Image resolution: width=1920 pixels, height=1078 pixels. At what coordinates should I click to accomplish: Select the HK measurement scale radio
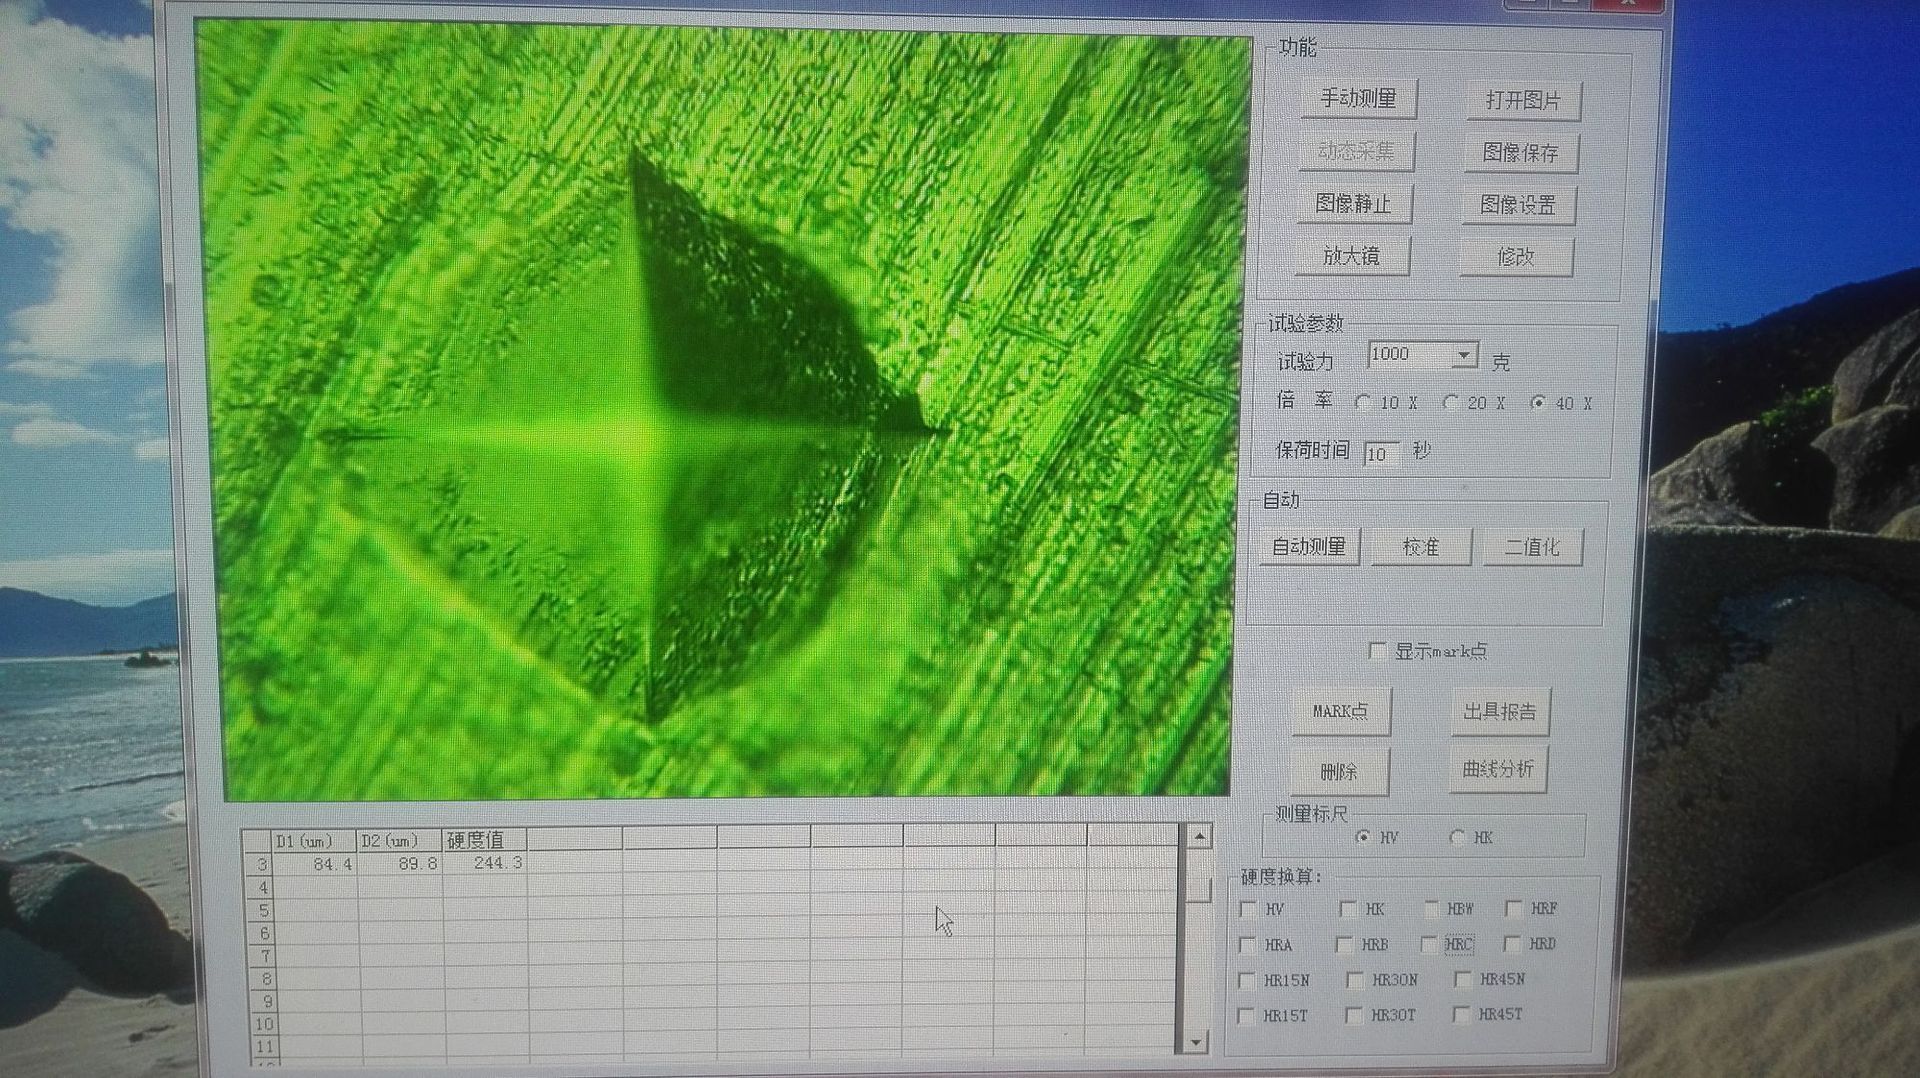pyautogui.click(x=1456, y=837)
